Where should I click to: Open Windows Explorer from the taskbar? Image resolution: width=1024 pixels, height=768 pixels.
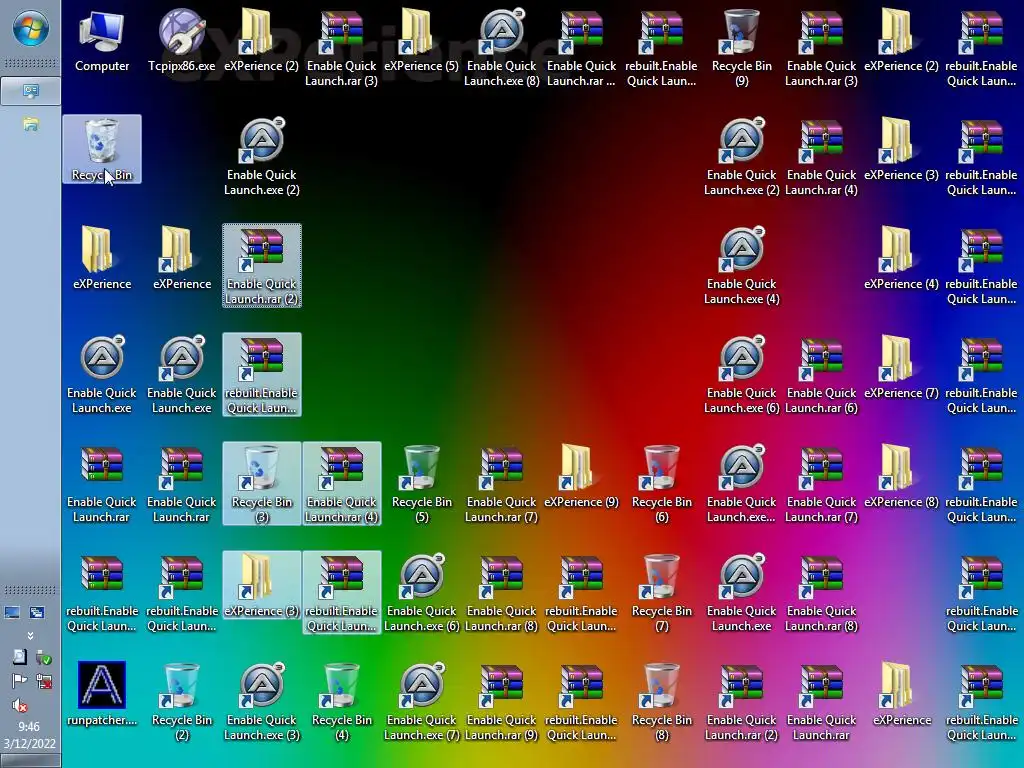30,123
